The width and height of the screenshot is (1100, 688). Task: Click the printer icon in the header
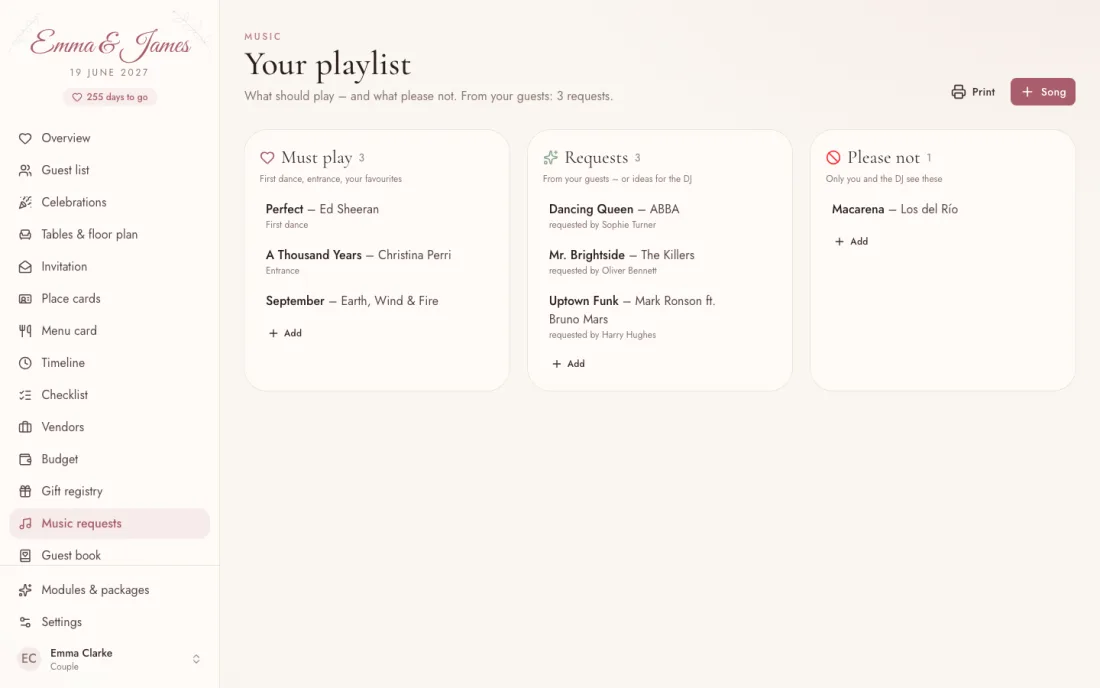[958, 92]
